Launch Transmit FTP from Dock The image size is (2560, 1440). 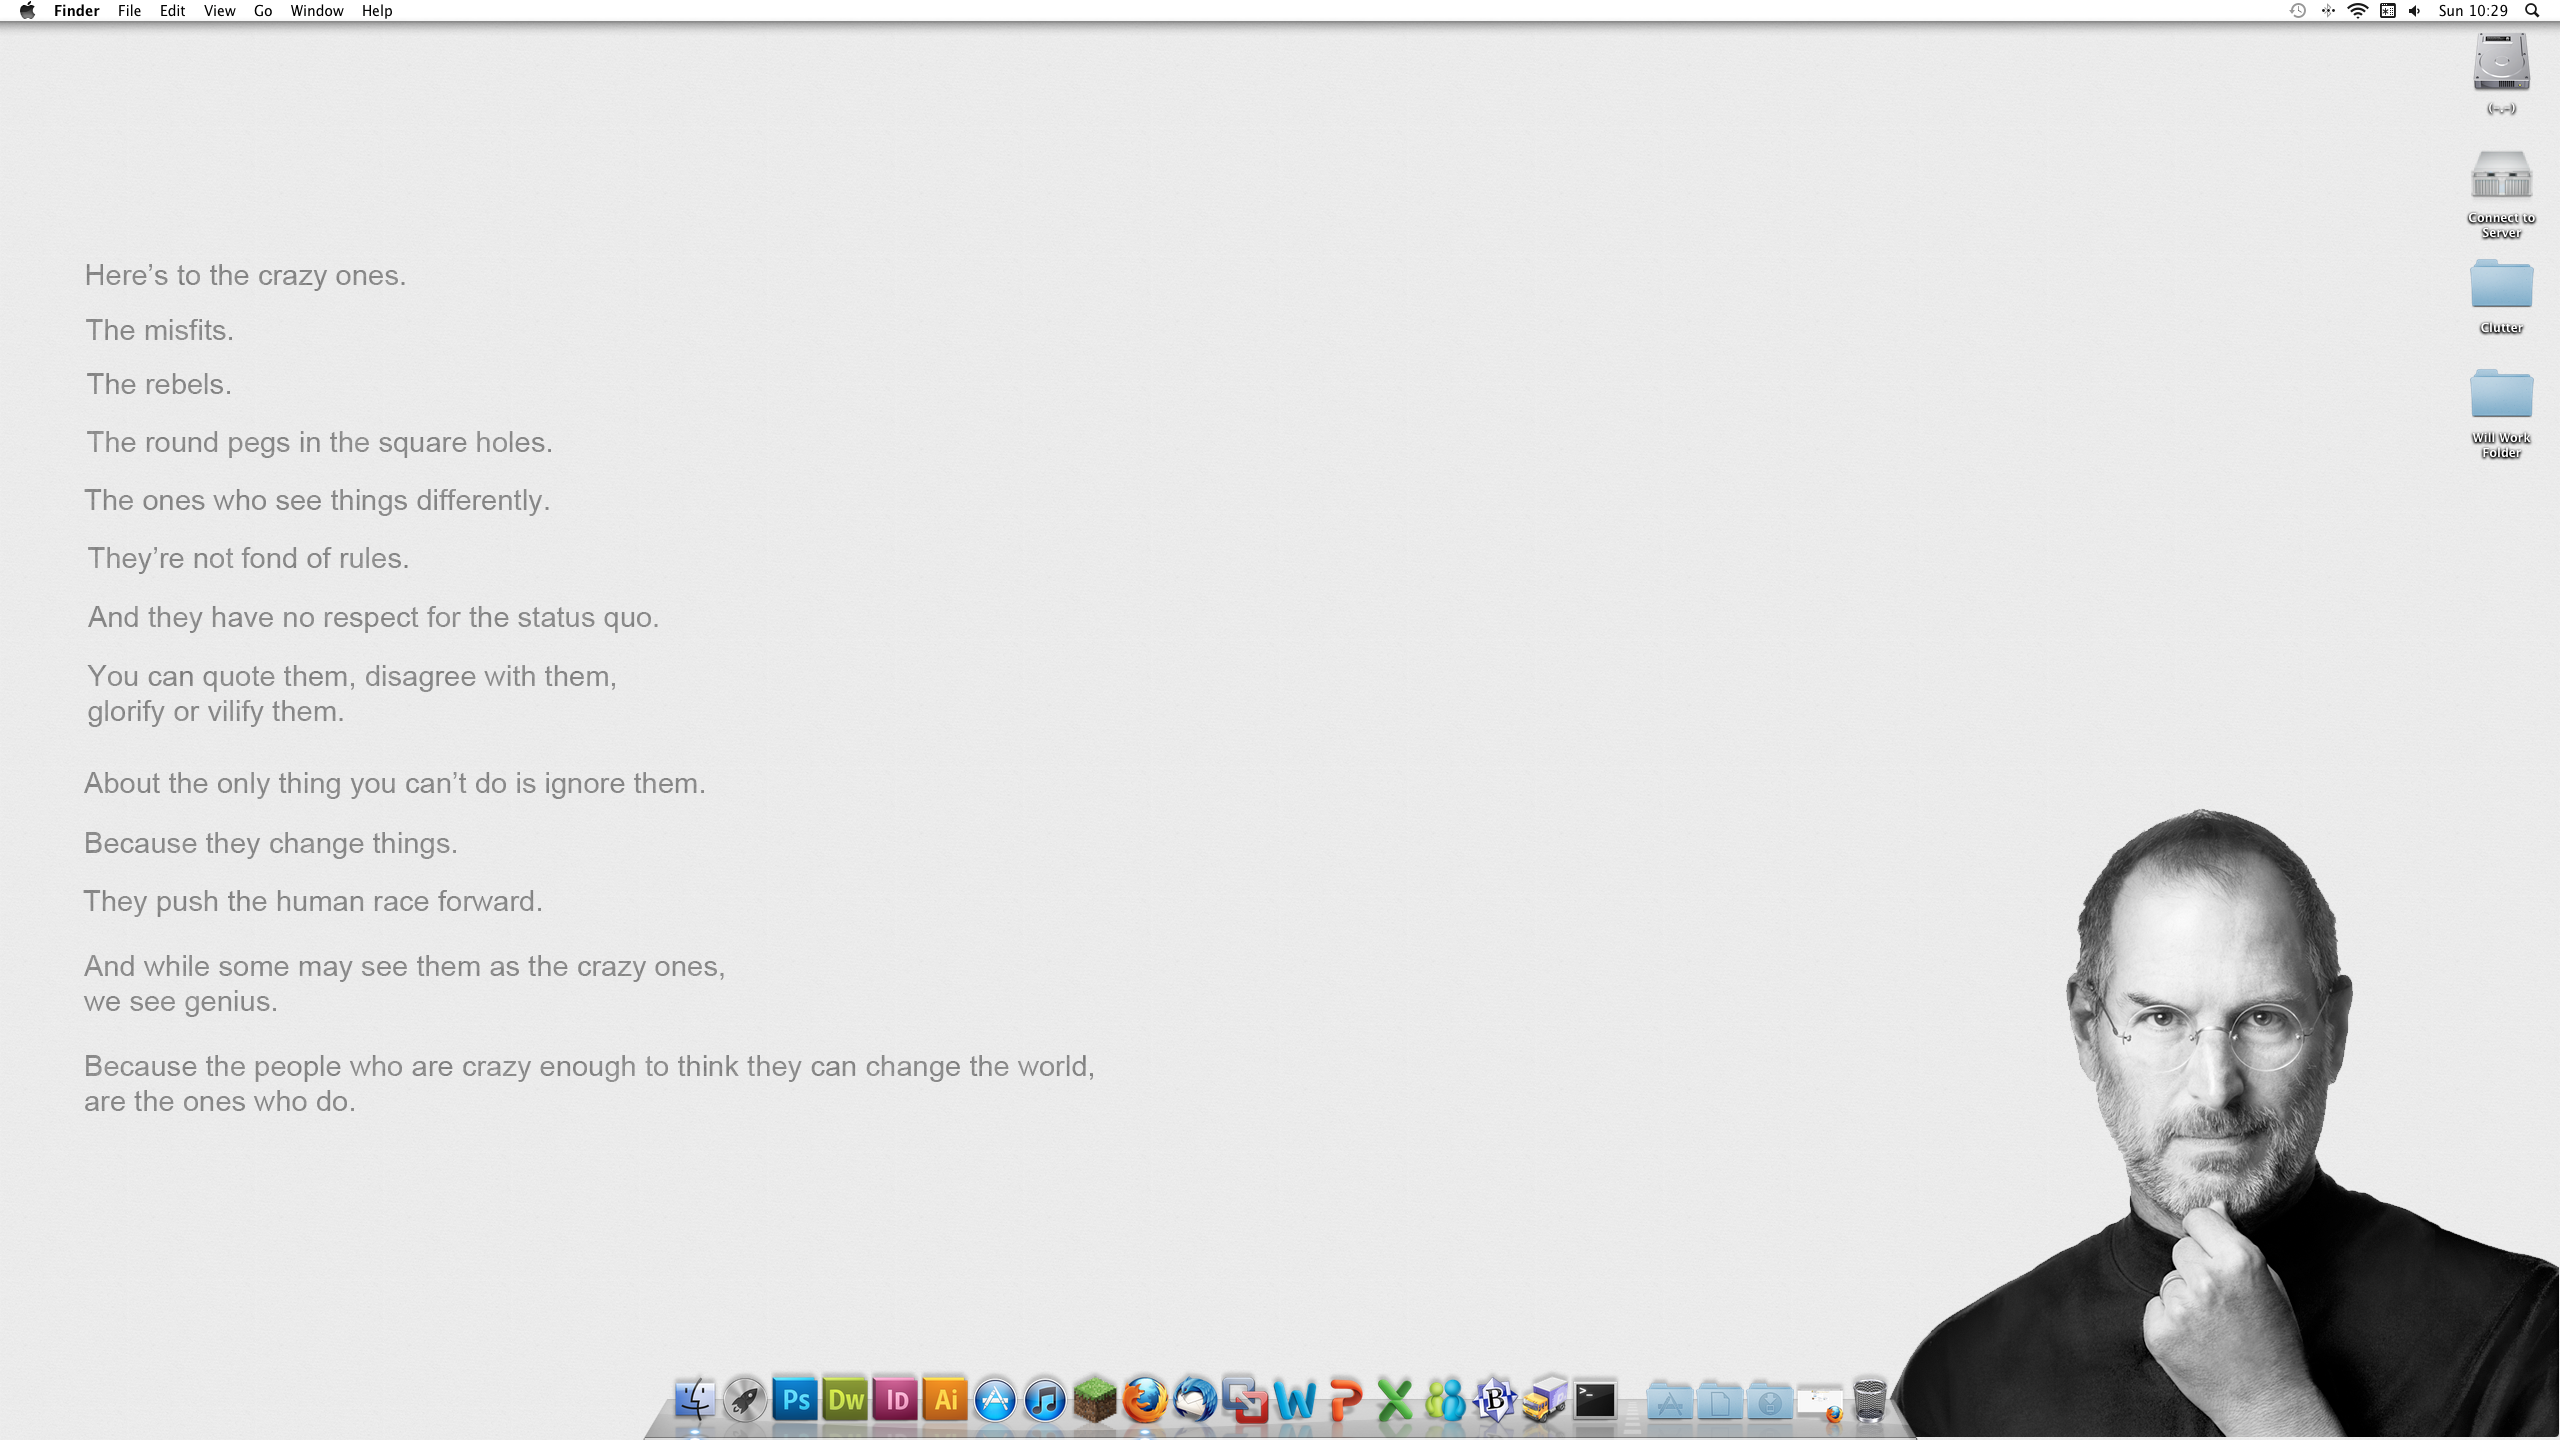[x=1547, y=1400]
